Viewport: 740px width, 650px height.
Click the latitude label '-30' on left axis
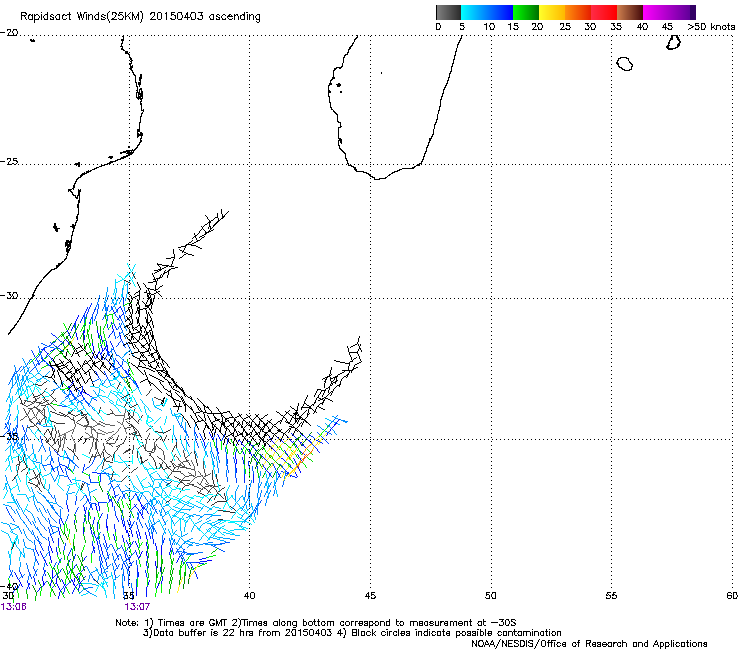(9, 296)
